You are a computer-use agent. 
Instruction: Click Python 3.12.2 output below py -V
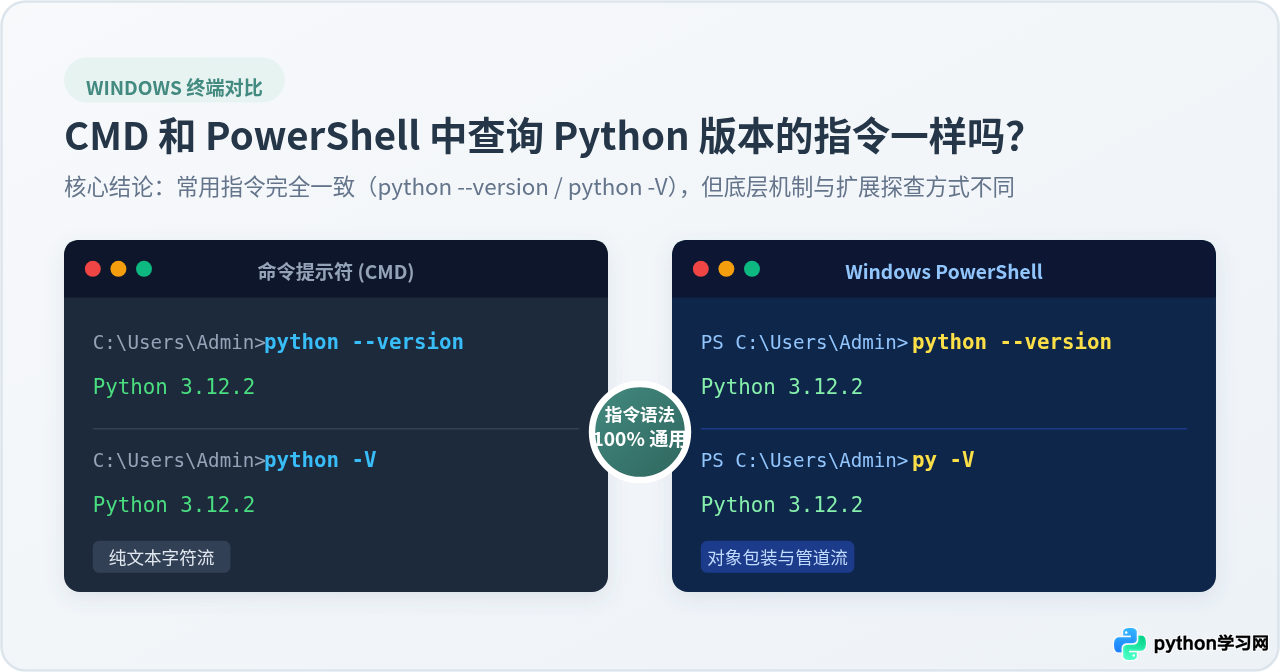[x=782, y=505]
